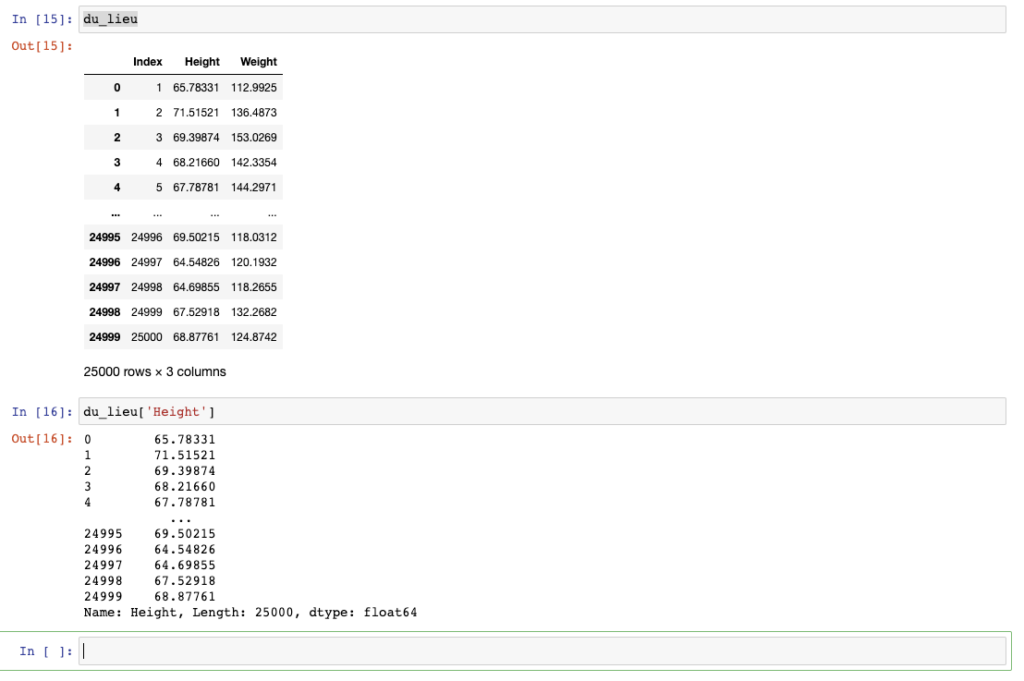The width and height of the screenshot is (1024, 681).
Task: Click row label 0 in the dataframe table
Action: [116, 87]
